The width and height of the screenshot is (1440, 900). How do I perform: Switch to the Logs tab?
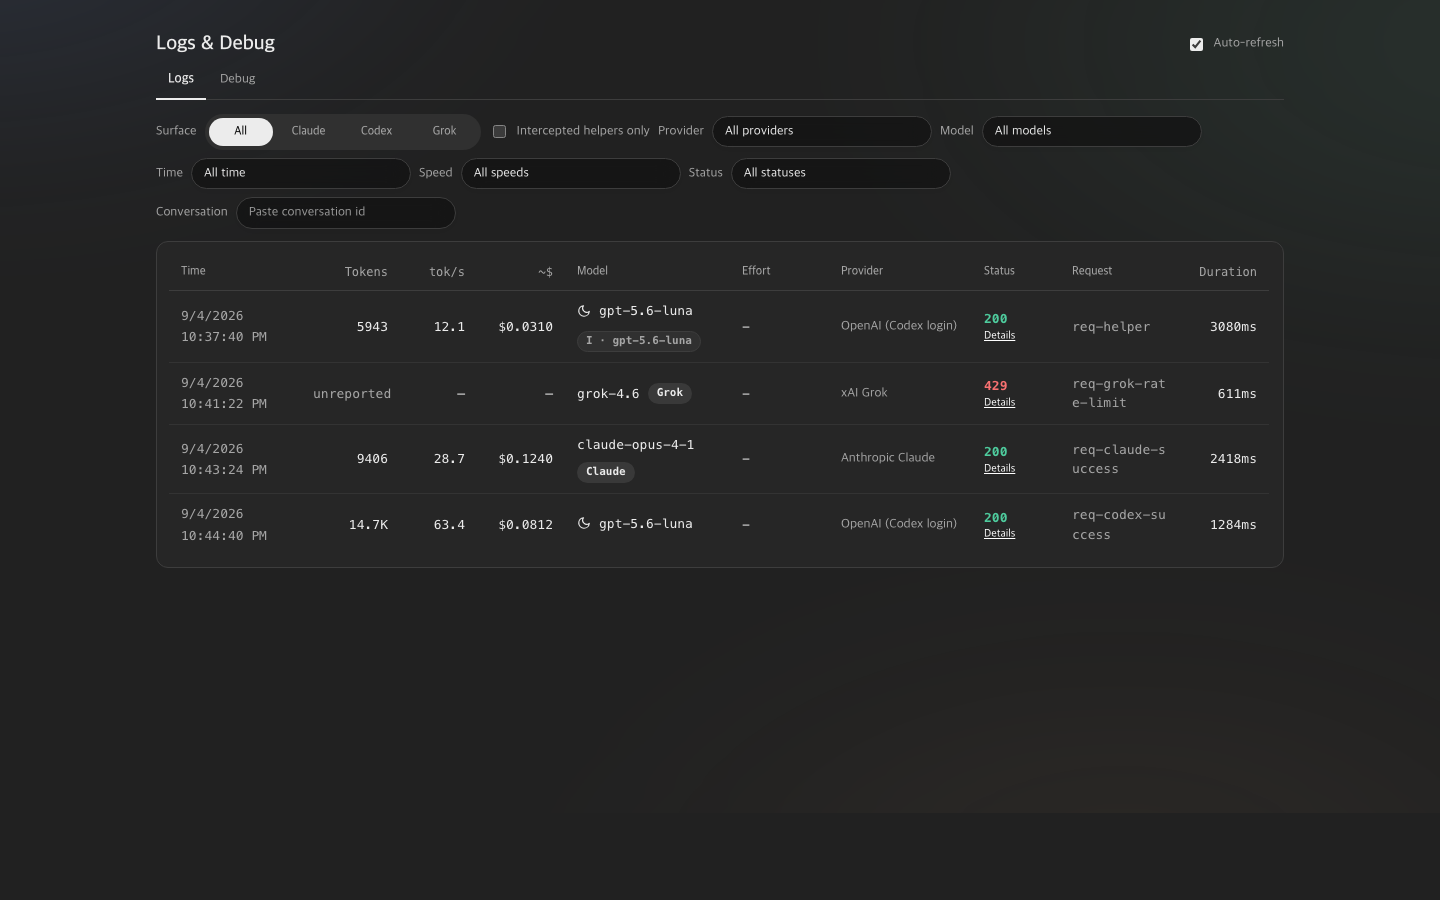pos(181,79)
